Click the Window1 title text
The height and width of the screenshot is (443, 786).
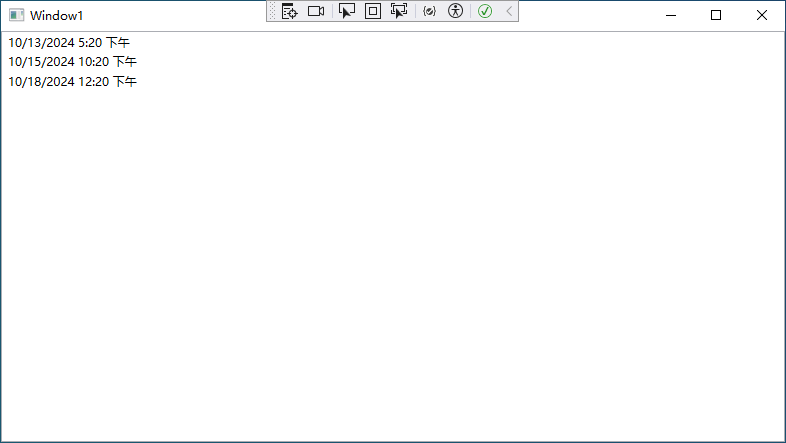(56, 15)
